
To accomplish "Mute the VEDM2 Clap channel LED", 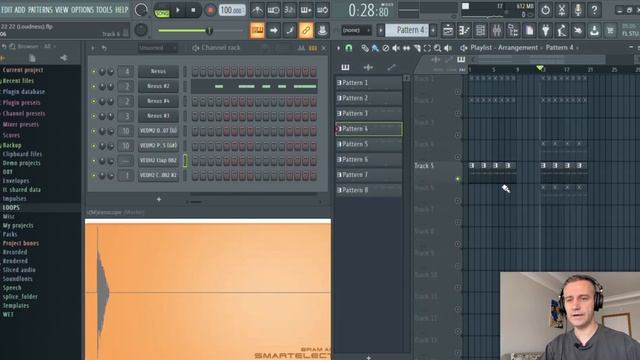I will 93,161.
